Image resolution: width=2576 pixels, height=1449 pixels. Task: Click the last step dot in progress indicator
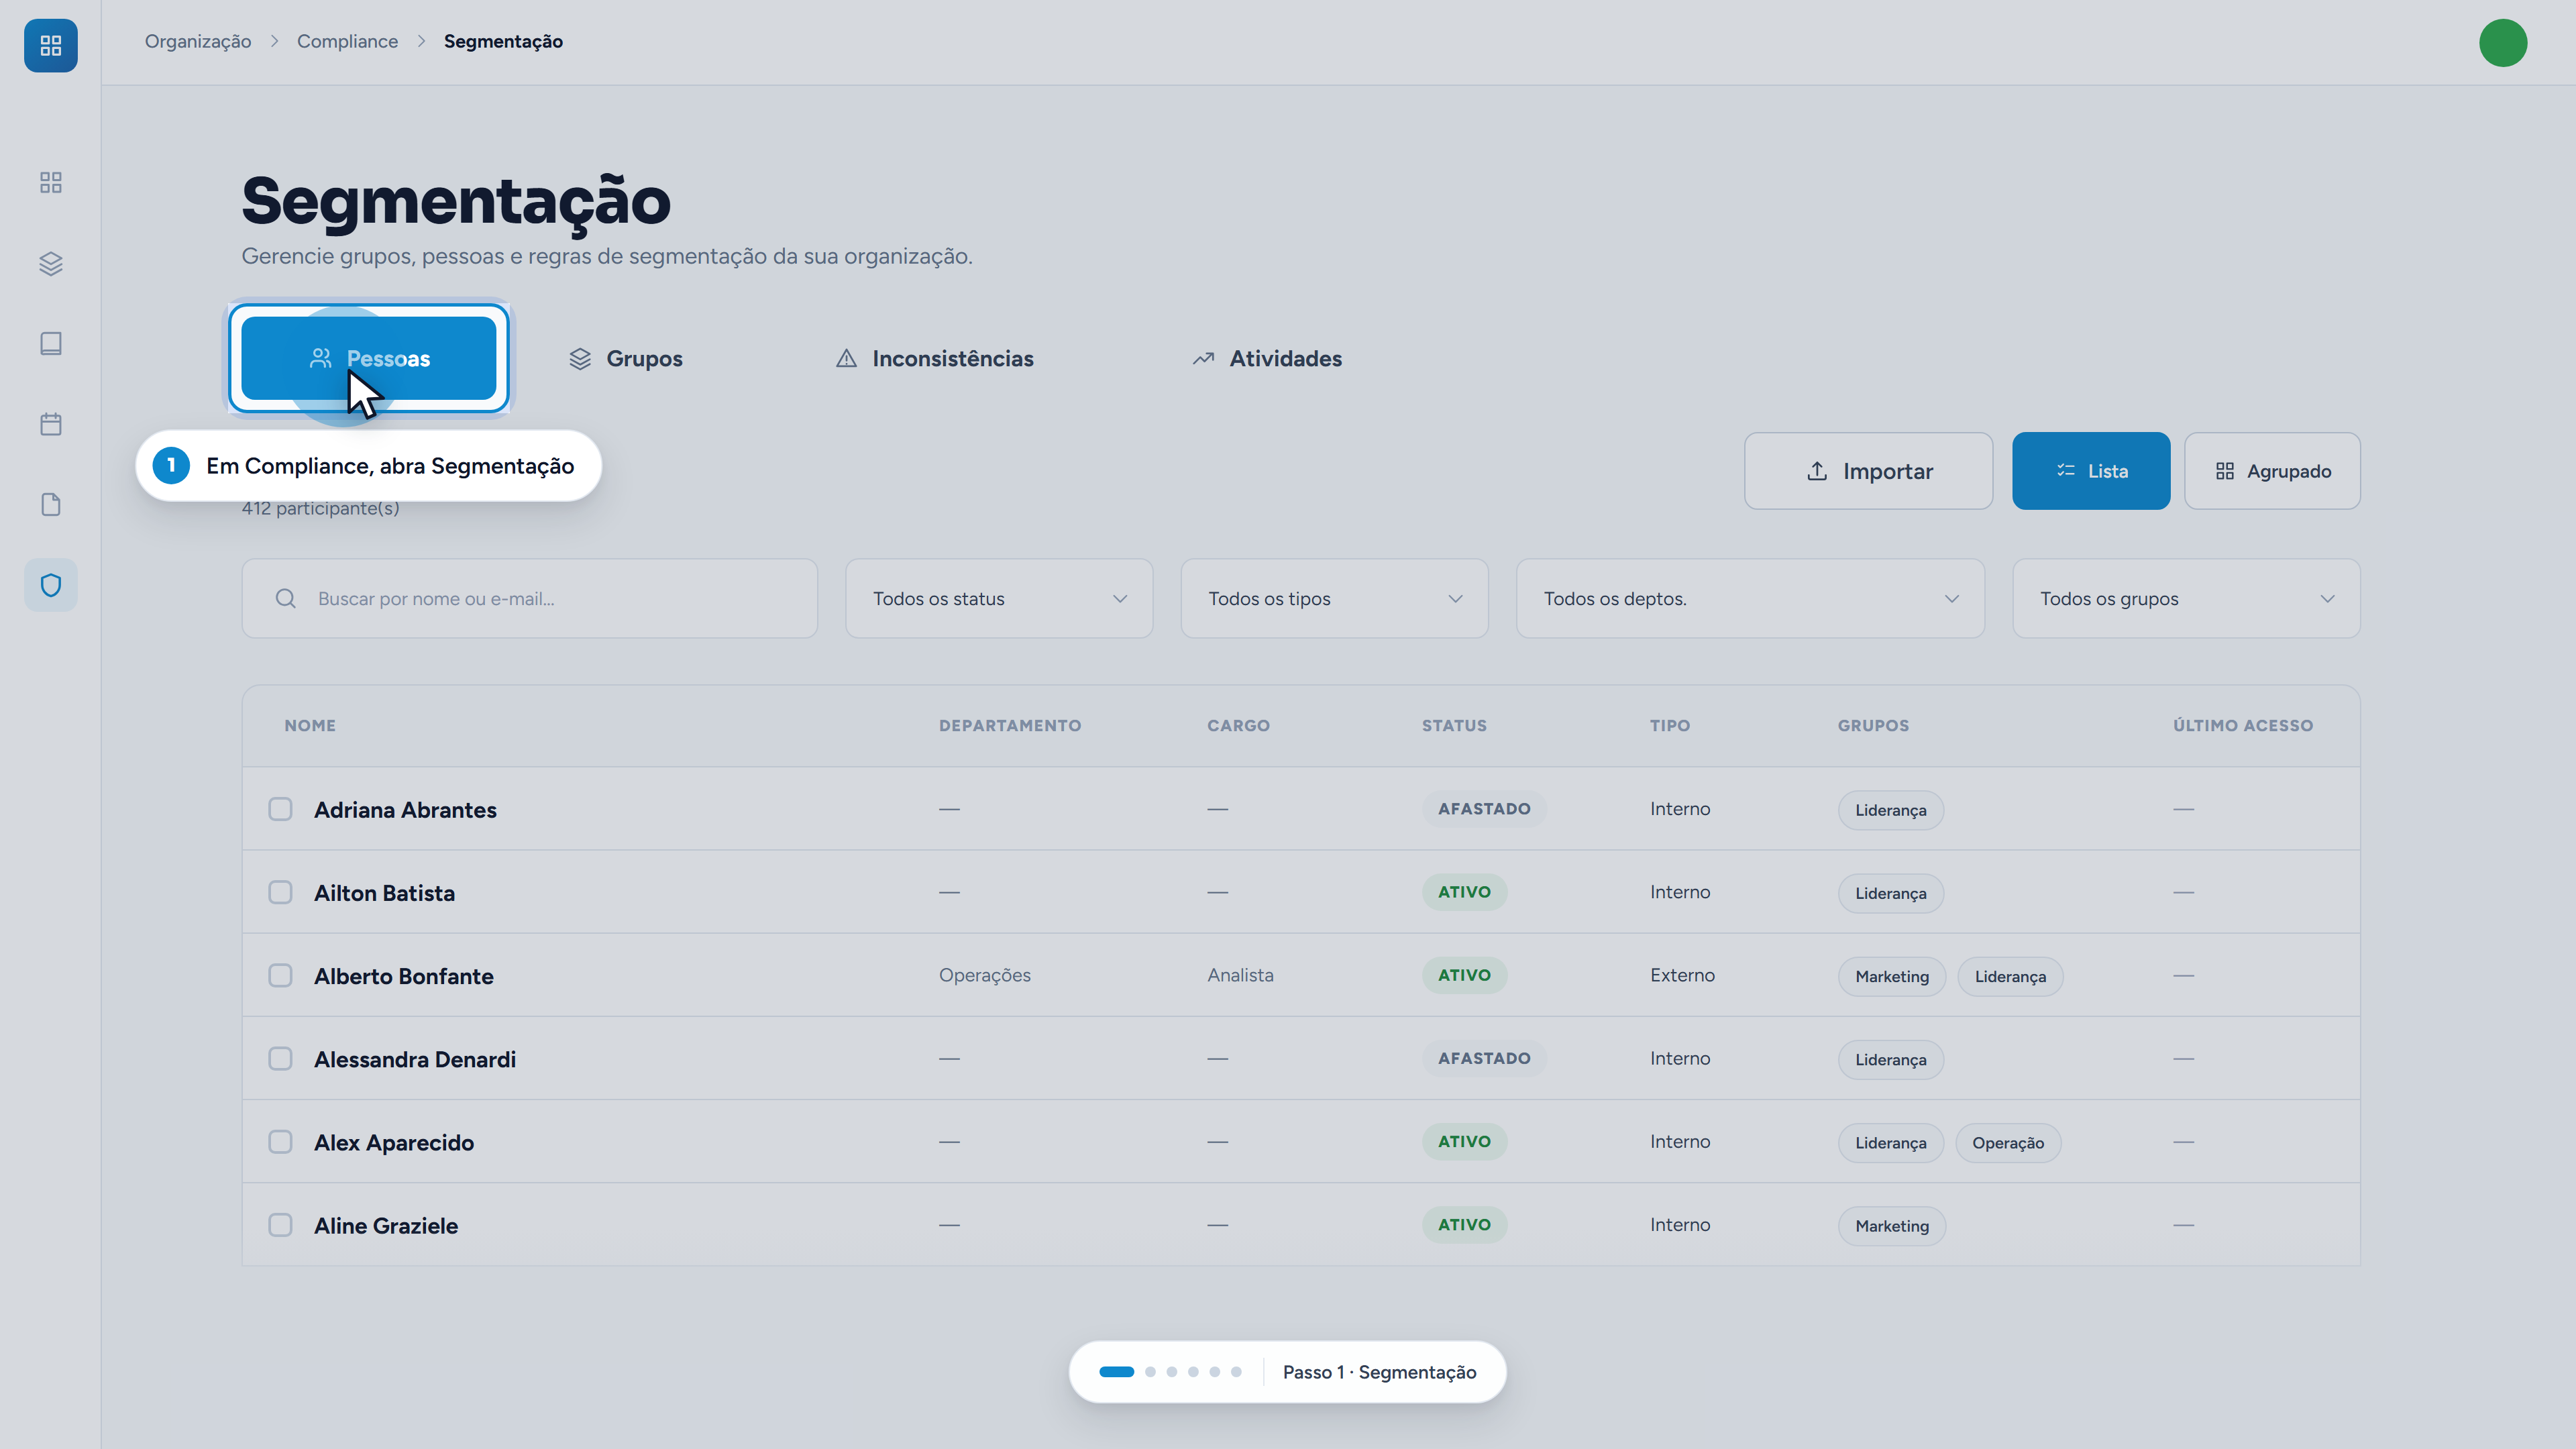tap(1236, 1372)
